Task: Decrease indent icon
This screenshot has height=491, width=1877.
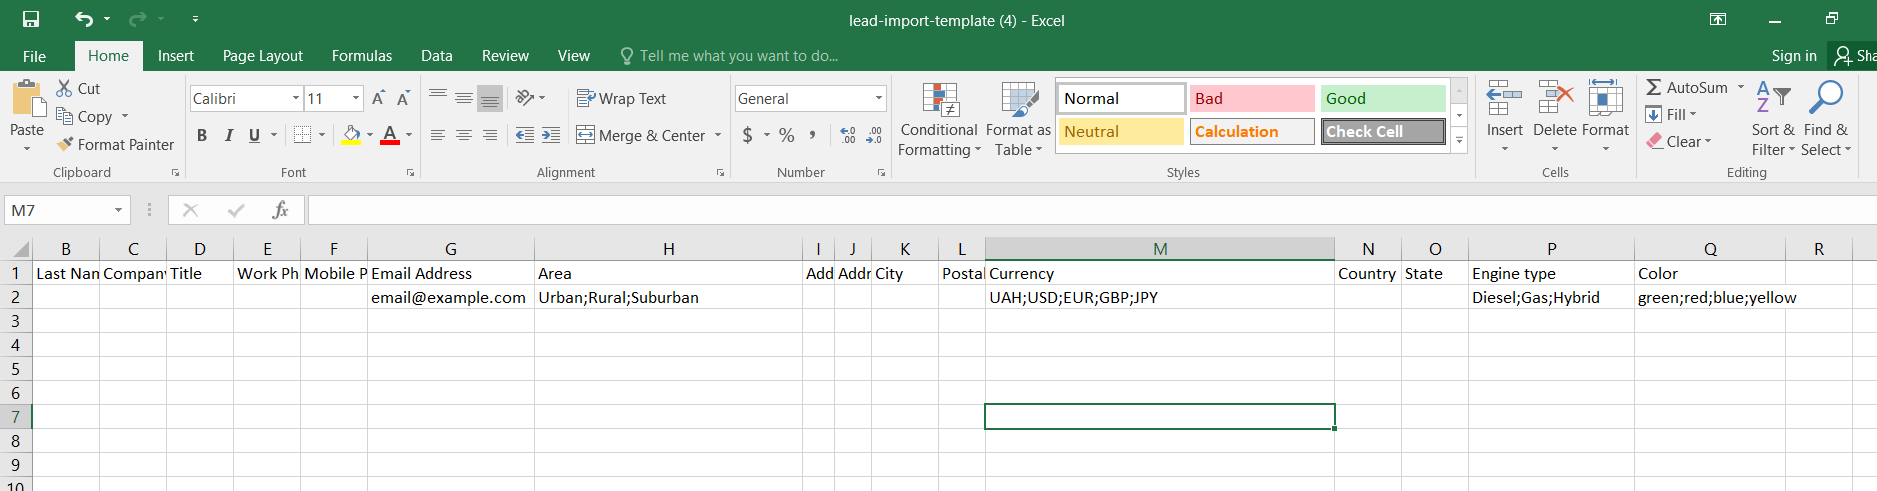Action: (525, 135)
